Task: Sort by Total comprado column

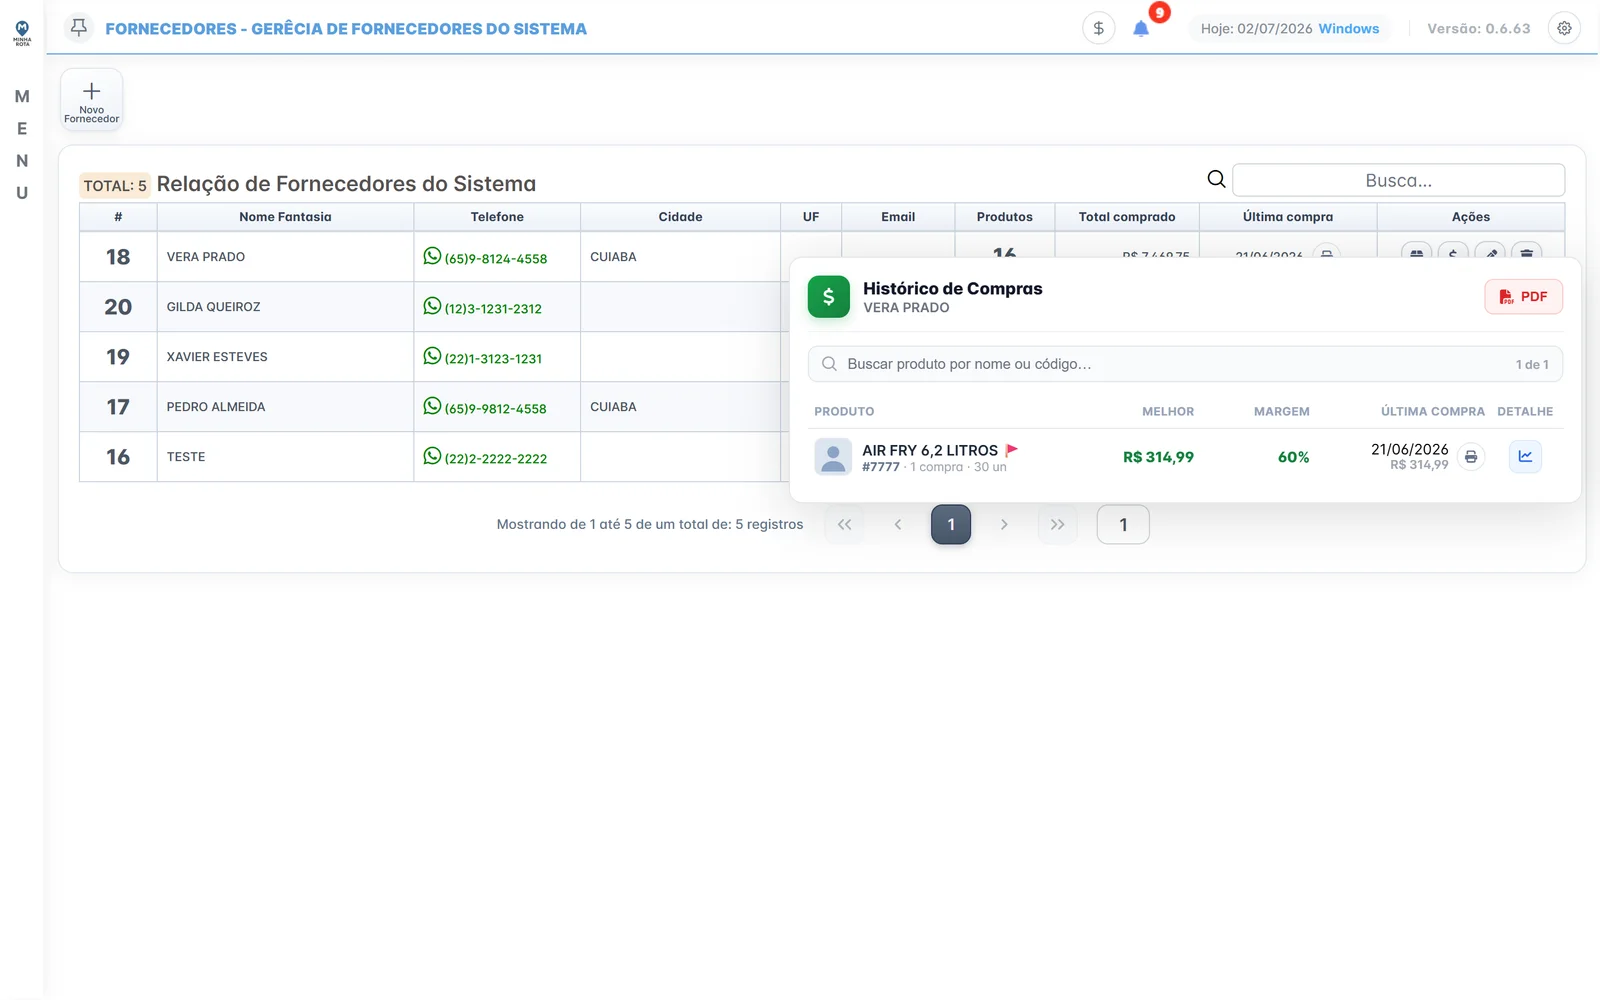Action: pos(1127,217)
